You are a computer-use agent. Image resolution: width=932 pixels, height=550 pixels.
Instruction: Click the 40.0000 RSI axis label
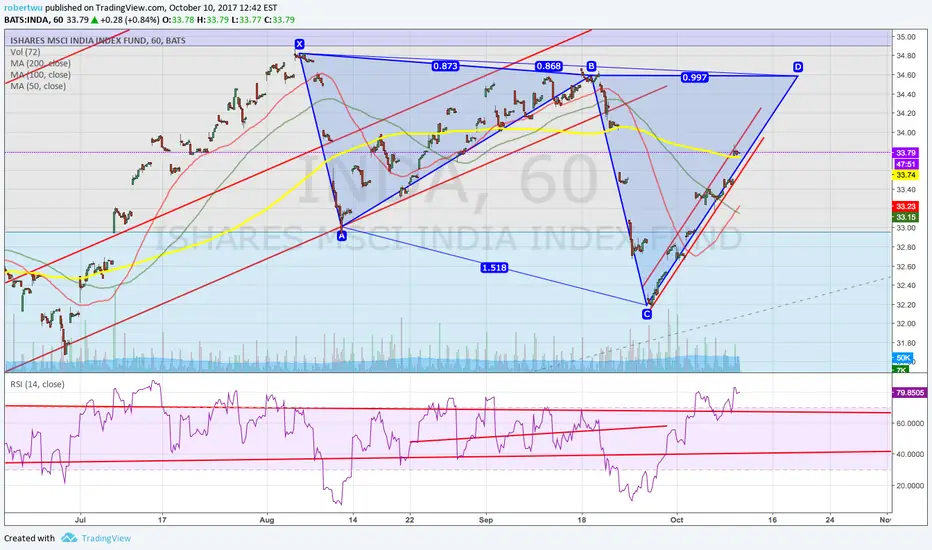click(910, 454)
